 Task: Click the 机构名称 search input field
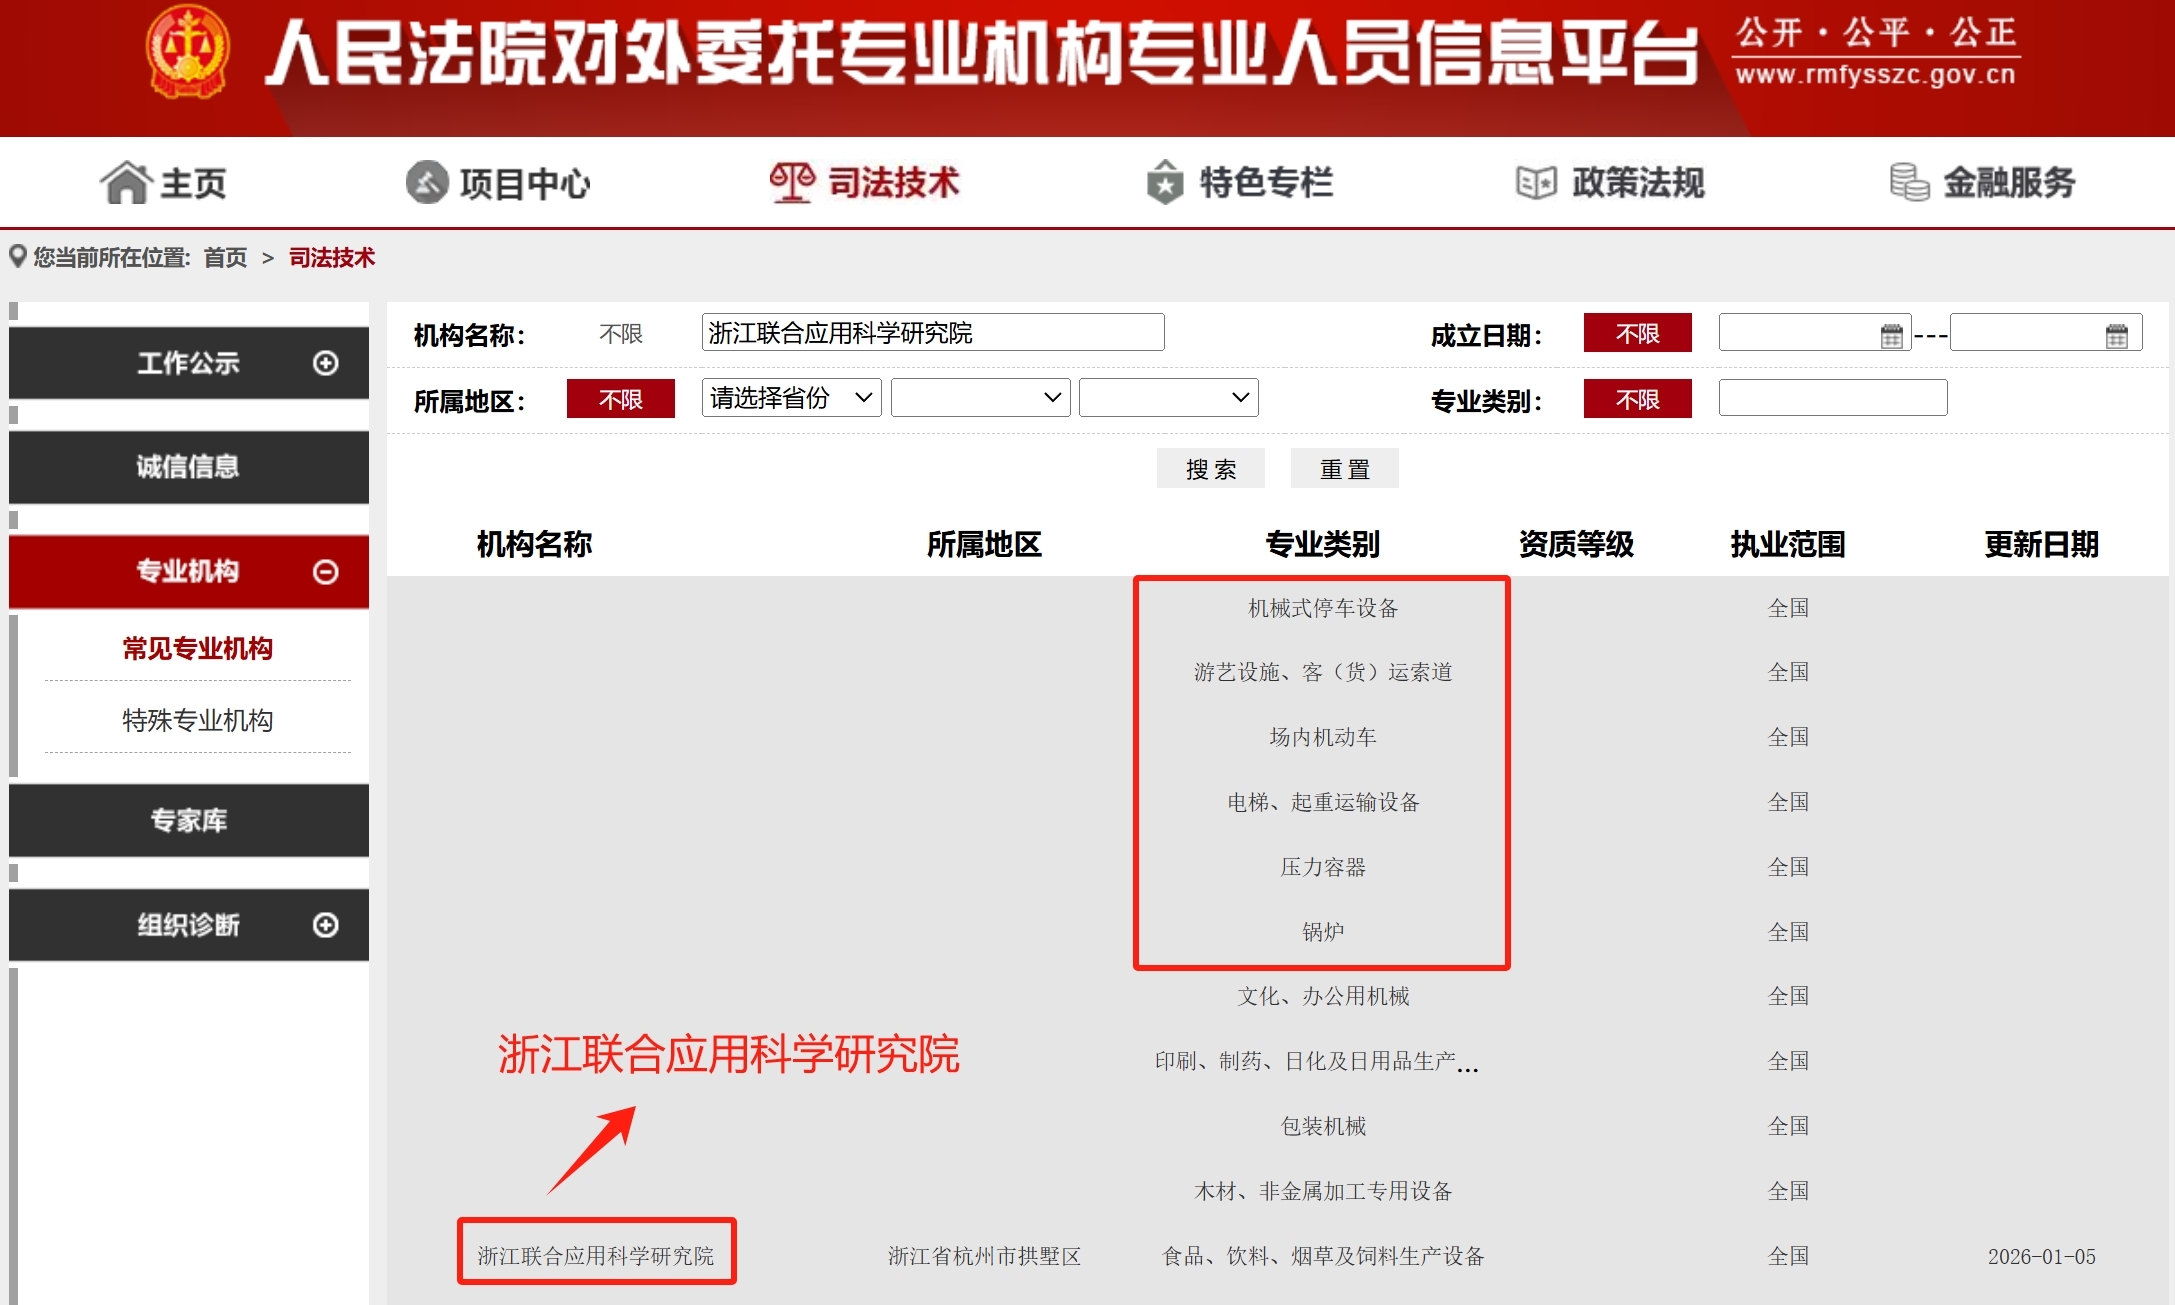[933, 333]
